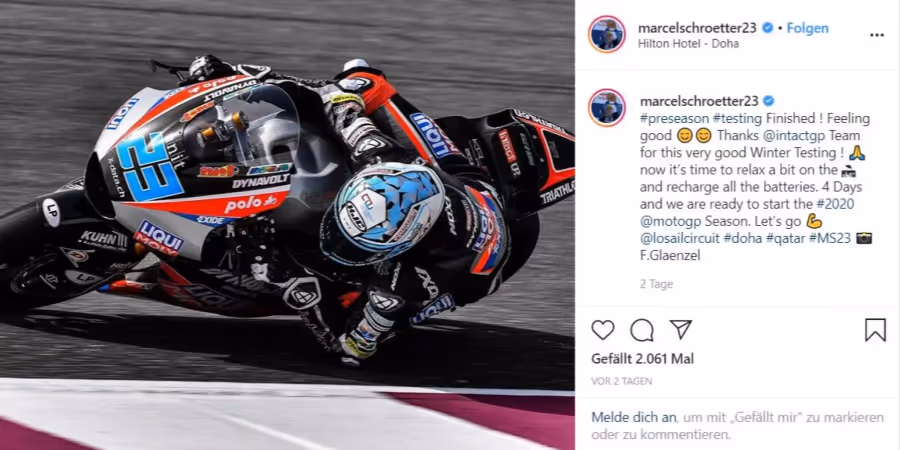This screenshot has width=900, height=450.
Task: Like the post with the heart icon
Action: pos(603,330)
